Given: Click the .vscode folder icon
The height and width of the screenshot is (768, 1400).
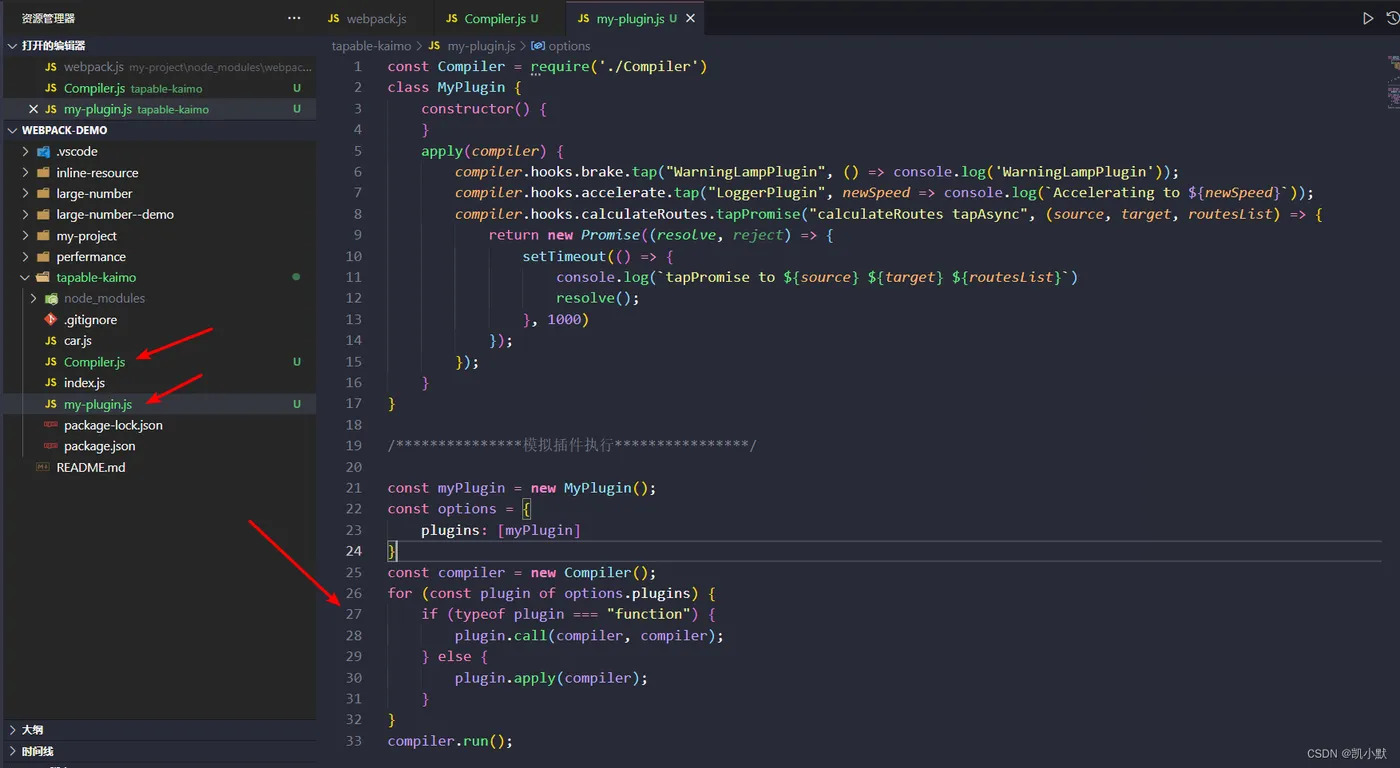Looking at the screenshot, I should pyautogui.click(x=43, y=152).
